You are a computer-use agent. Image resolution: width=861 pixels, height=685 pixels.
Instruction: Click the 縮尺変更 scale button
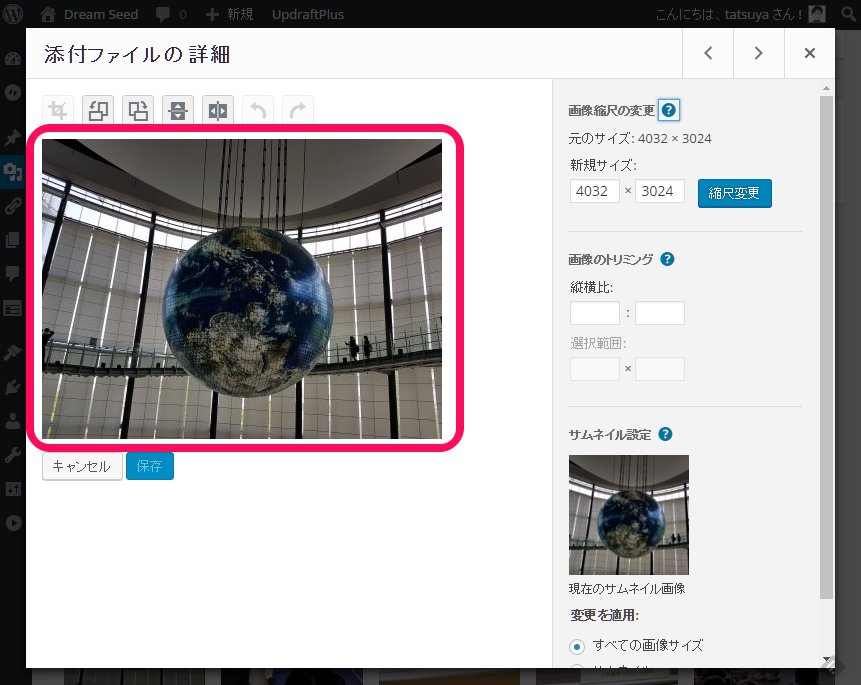735,193
